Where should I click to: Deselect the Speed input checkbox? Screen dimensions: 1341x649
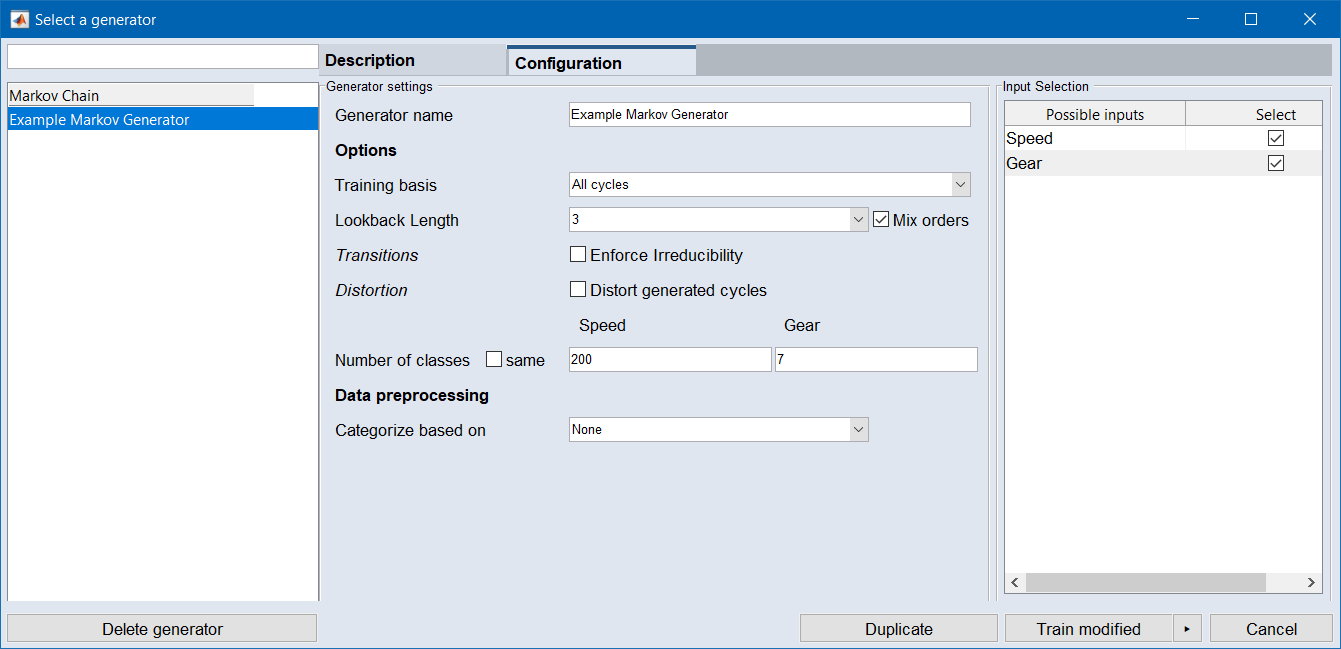tap(1275, 139)
